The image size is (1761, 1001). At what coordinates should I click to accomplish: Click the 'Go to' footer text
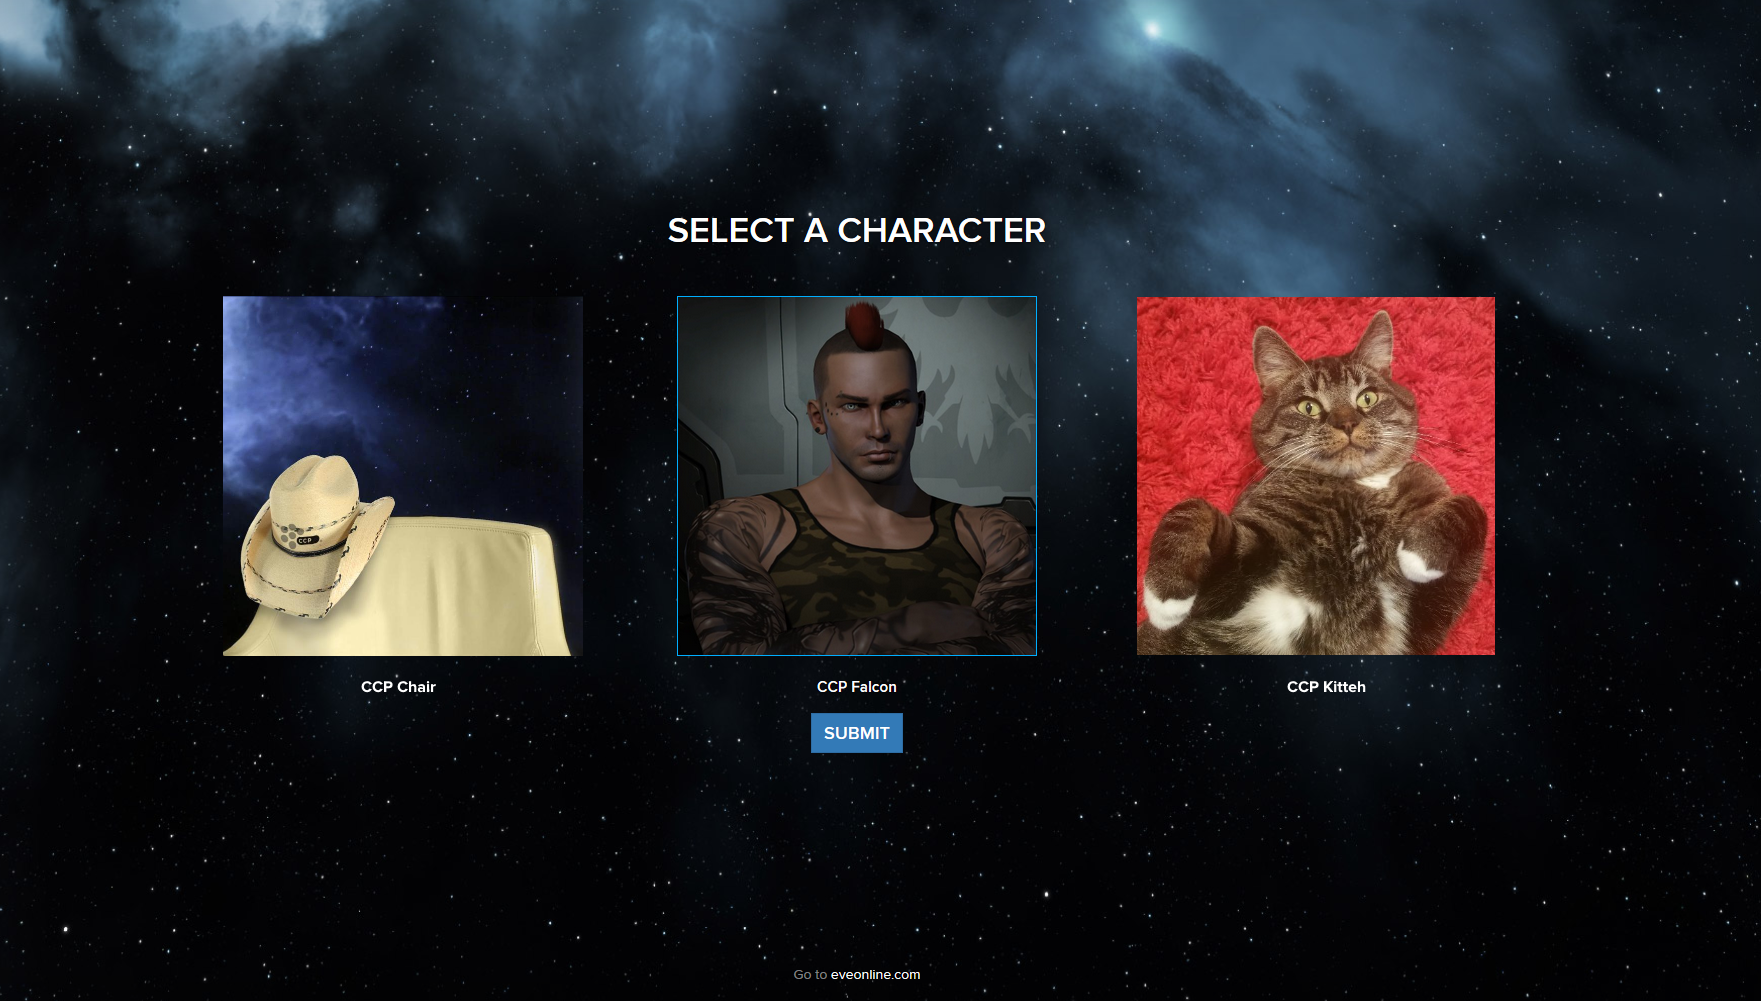(x=810, y=974)
